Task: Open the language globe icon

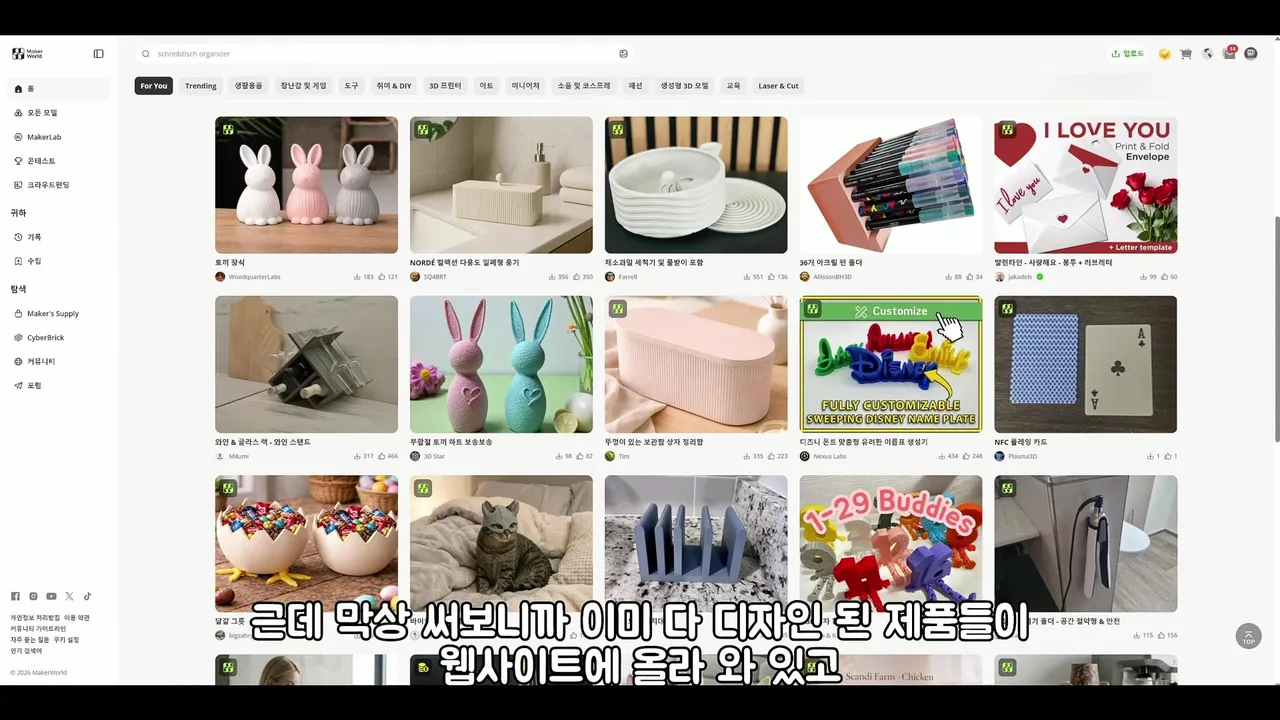Action: pyautogui.click(x=1208, y=54)
